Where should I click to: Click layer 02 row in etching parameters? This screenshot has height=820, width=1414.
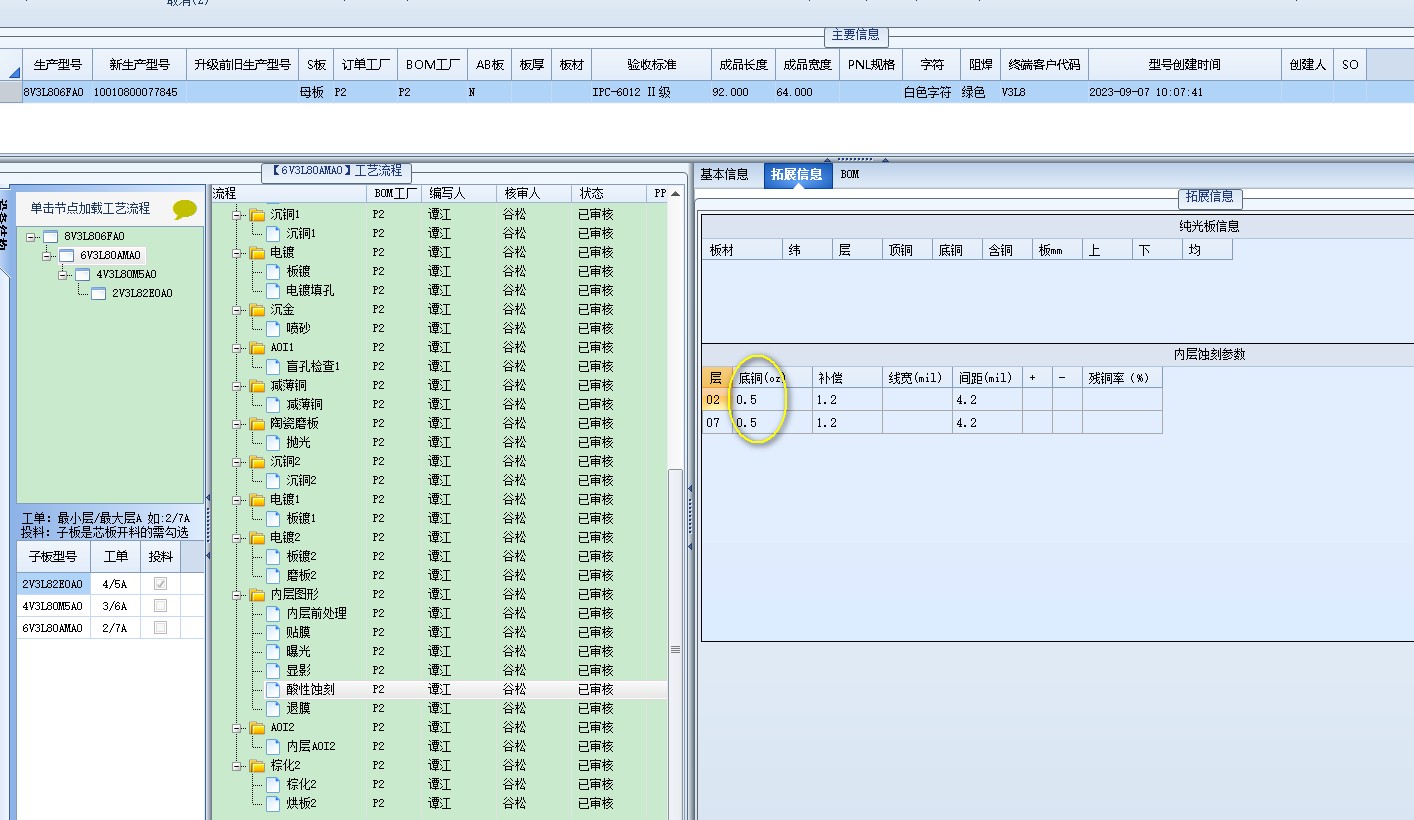coord(932,400)
